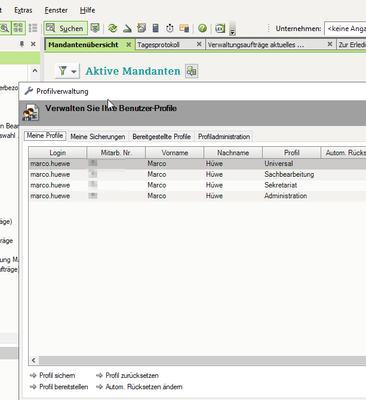
Task: Switch to the Tagesprotokoll tab
Action: [159, 45]
